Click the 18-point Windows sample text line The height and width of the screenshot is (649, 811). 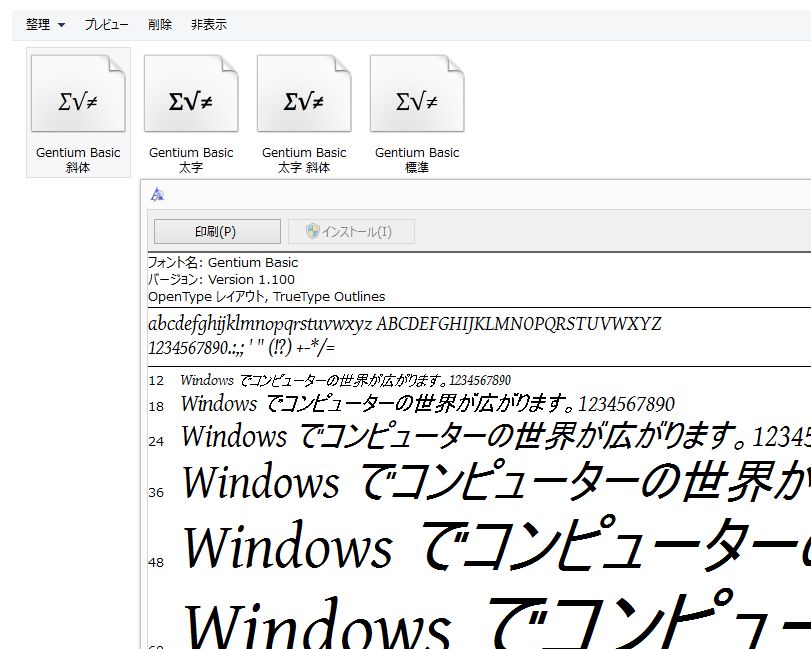click(x=428, y=404)
